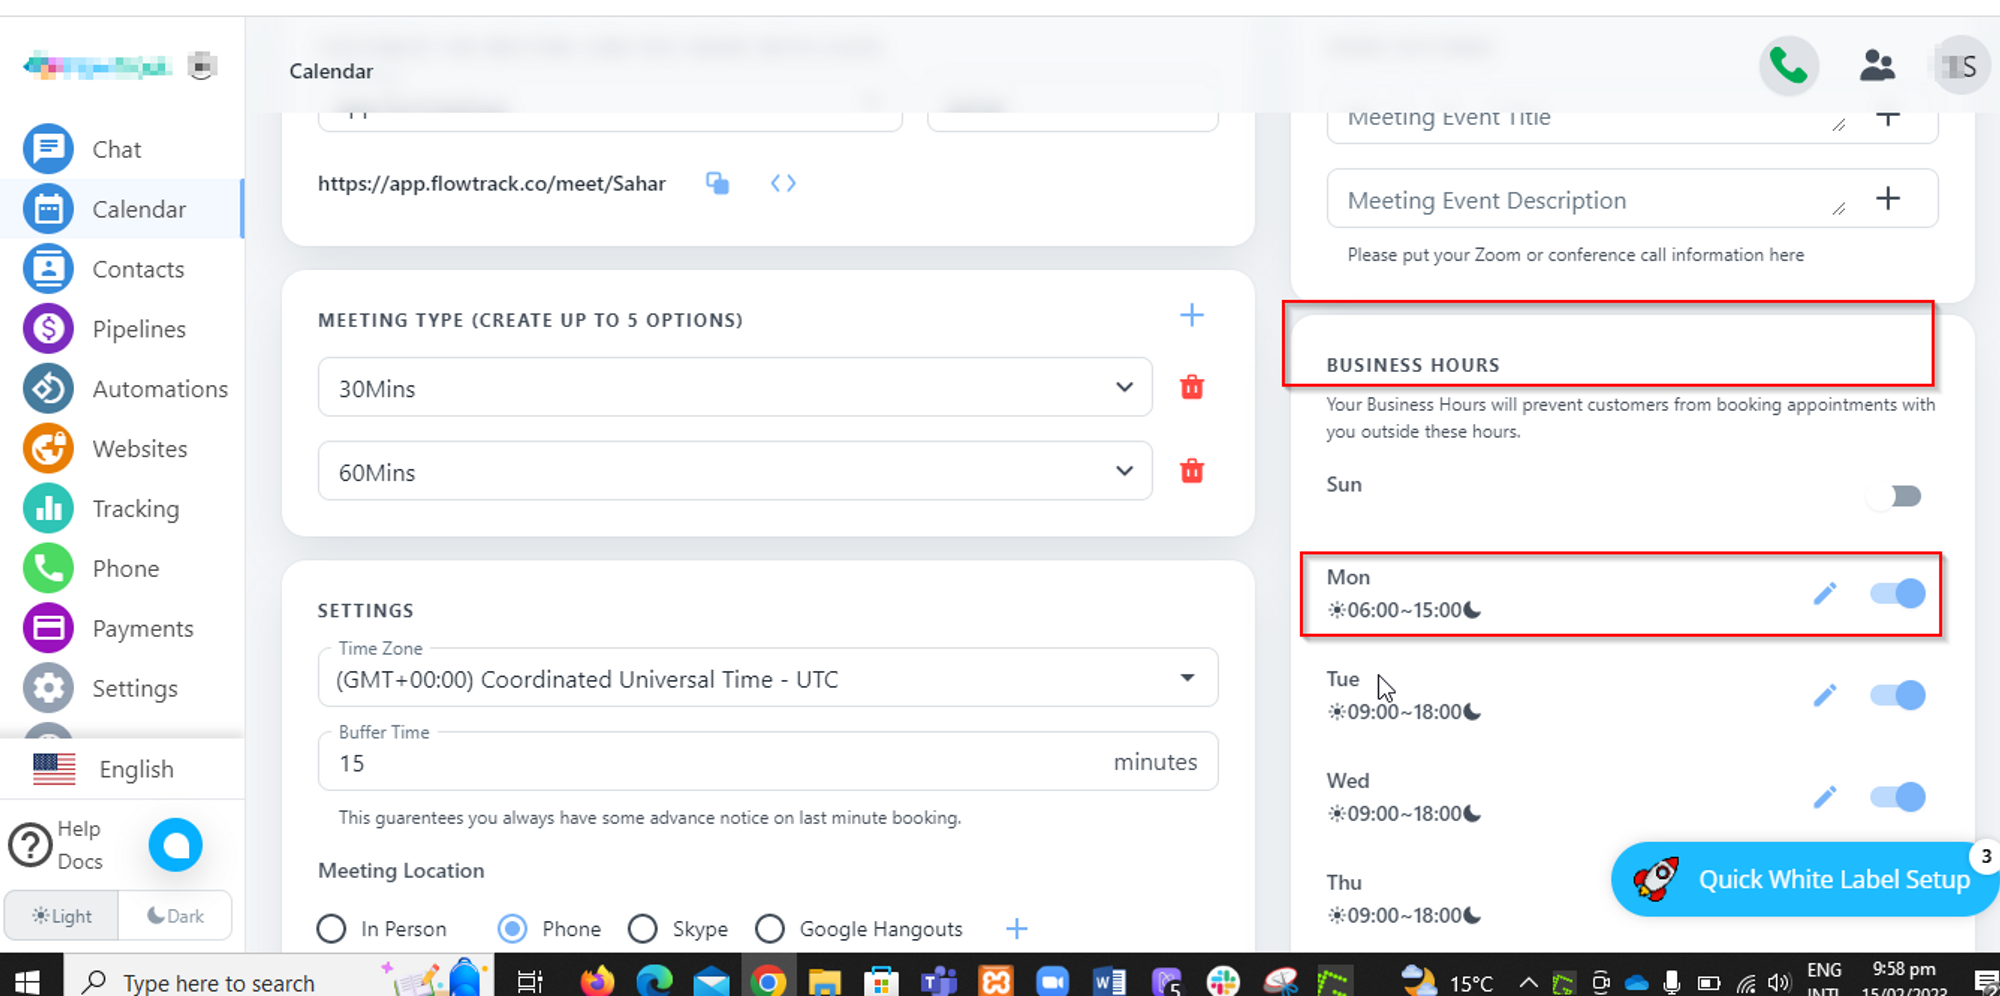Open the Time Zone dropdown
Viewport: 2000px width, 996px height.
(1186, 678)
